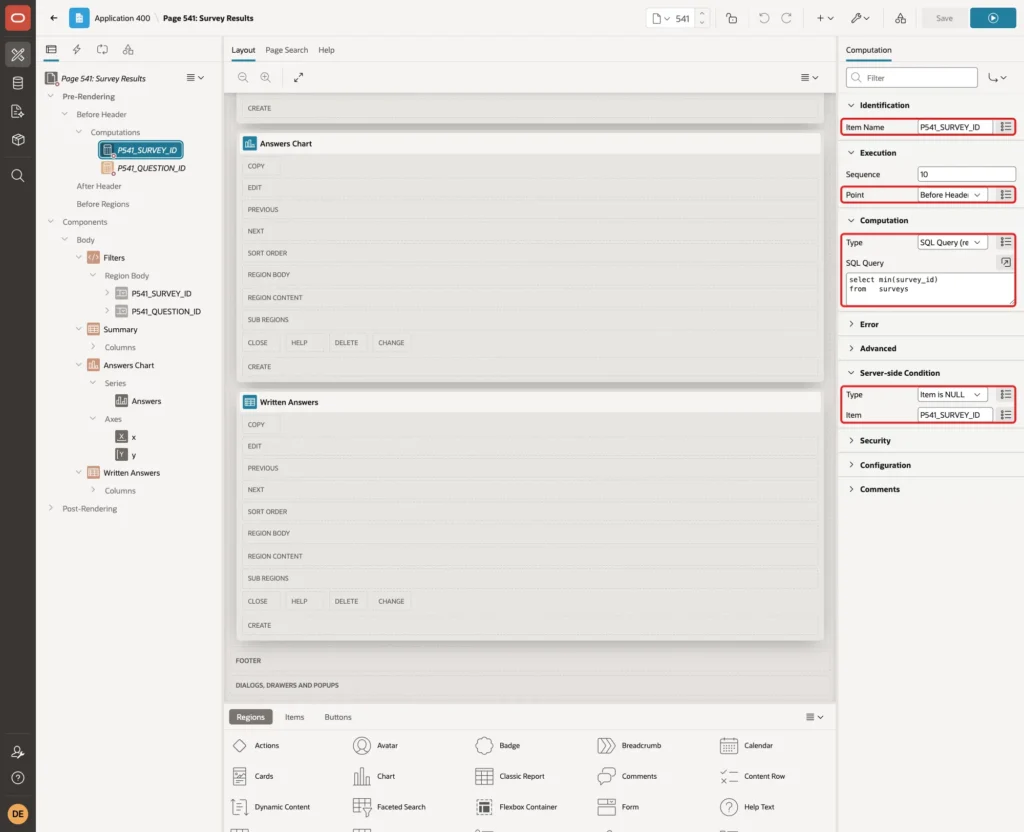Click the Application 400 breadcrumb link
This screenshot has width=1024, height=832.
click(122, 18)
